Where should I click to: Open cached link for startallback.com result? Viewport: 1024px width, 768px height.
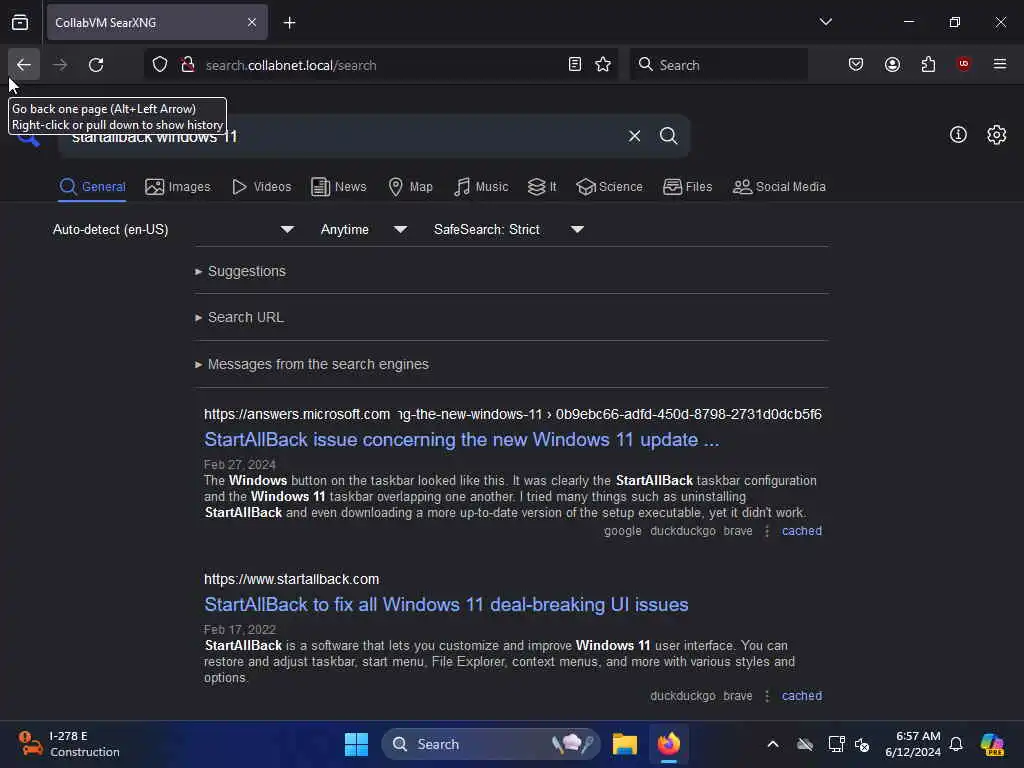coord(801,696)
